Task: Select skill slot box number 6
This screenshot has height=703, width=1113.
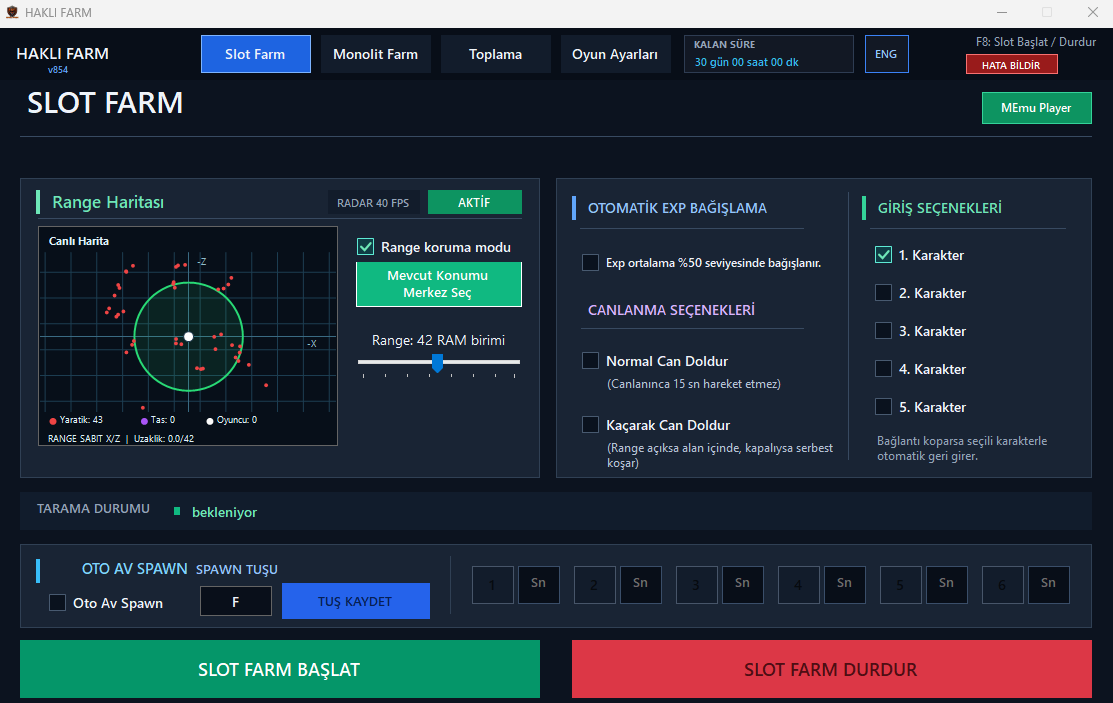Action: 1003,585
